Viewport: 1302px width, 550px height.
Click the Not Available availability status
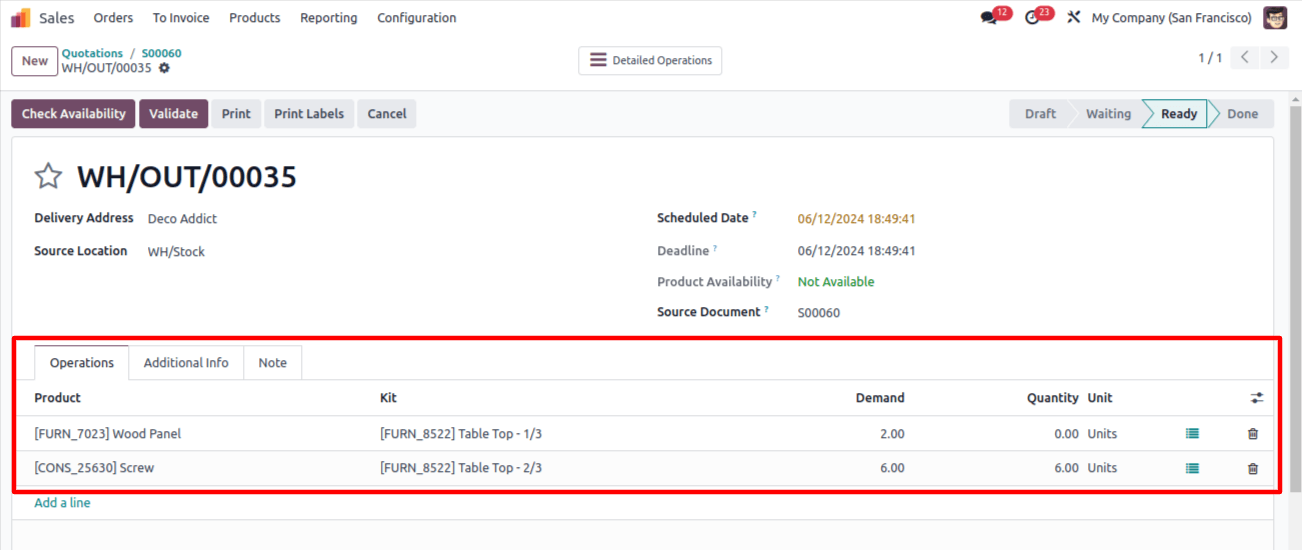[x=836, y=282]
